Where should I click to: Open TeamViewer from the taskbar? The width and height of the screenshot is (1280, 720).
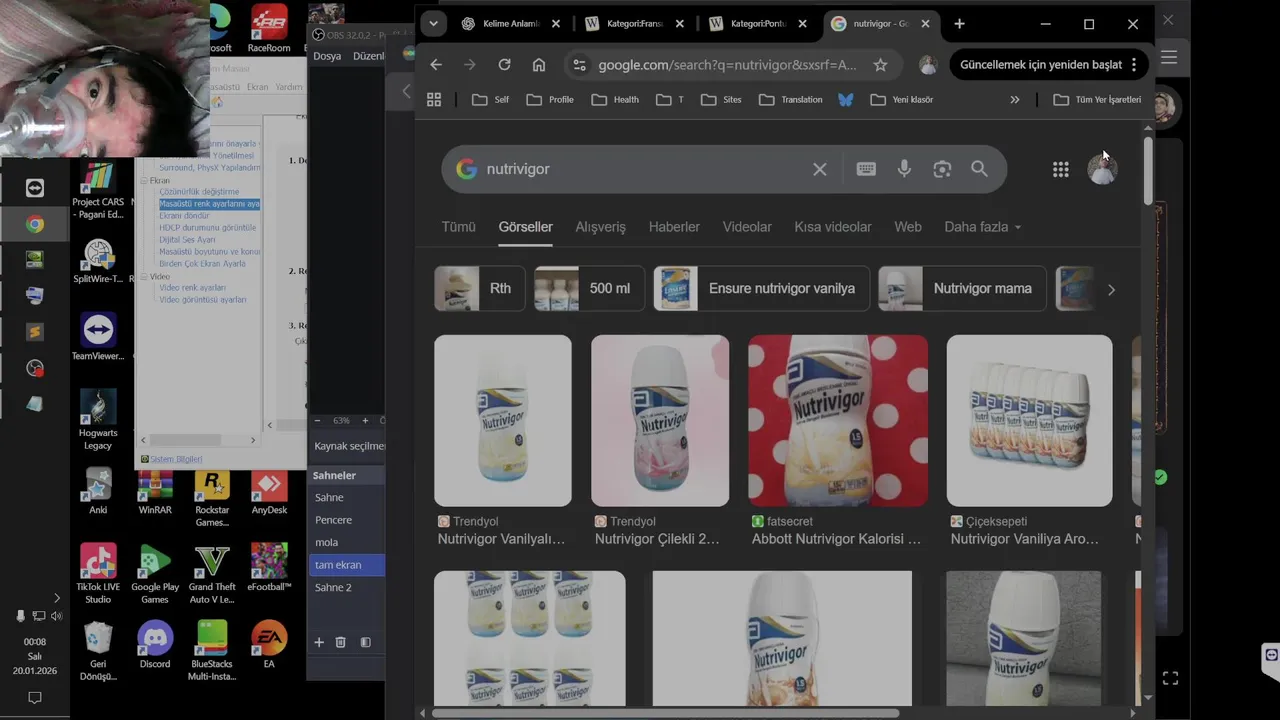35,188
